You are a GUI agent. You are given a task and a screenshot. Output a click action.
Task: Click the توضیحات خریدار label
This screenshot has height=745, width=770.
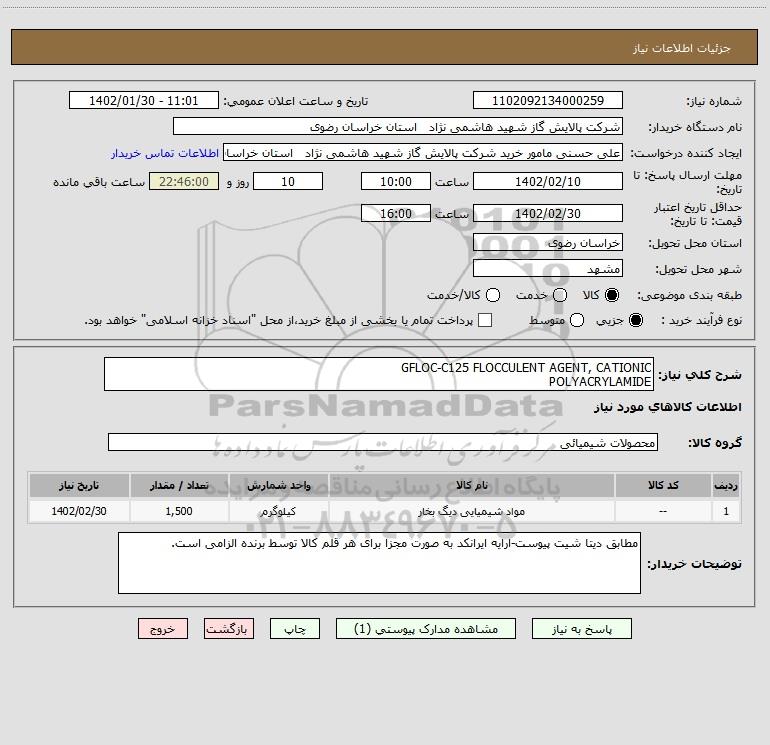pos(694,564)
